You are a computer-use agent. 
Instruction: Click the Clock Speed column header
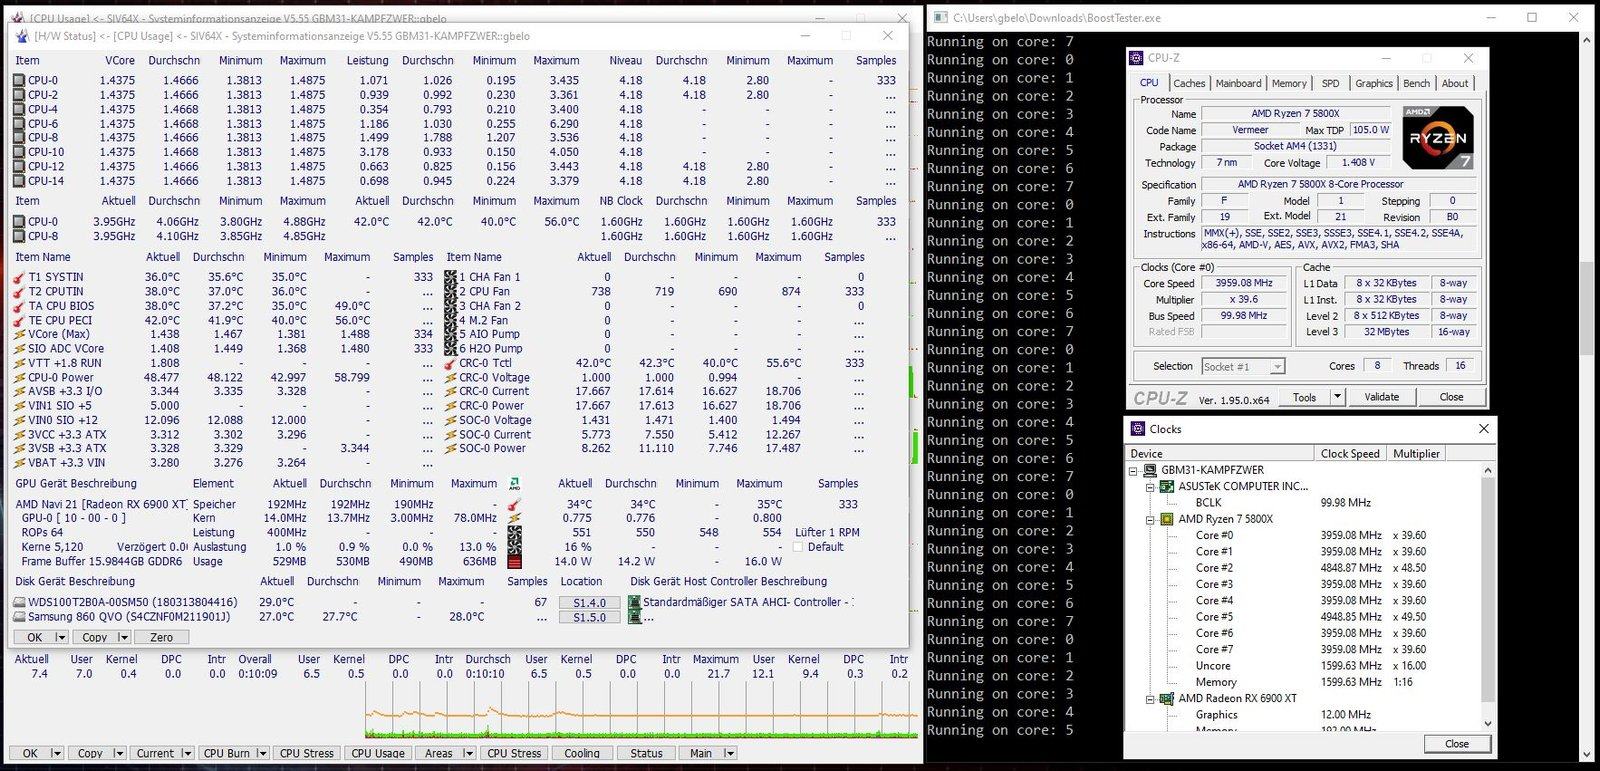1350,453
